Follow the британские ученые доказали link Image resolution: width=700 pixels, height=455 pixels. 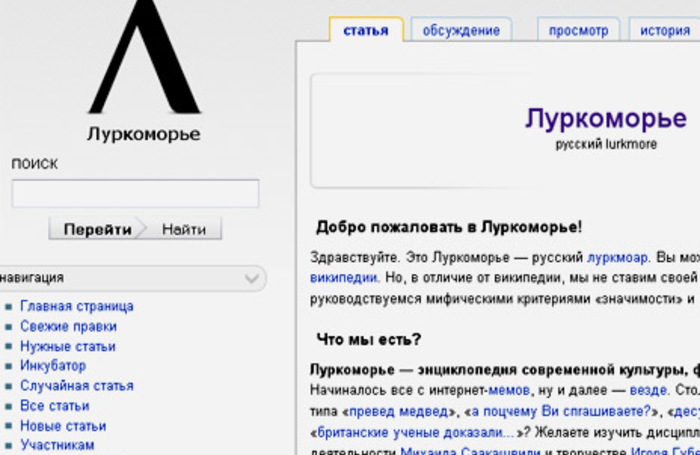[416, 433]
